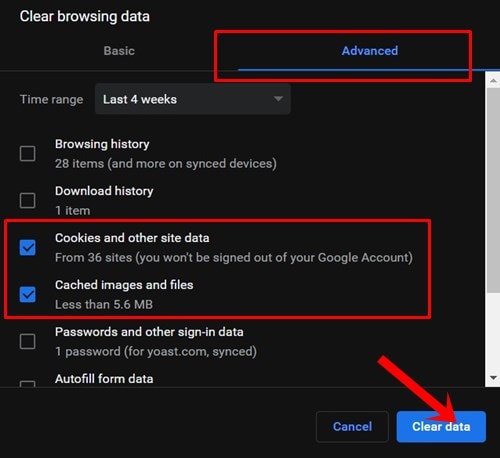Click the scrollbar down arrow
Viewport: 500px width, 458px height.
(493, 378)
